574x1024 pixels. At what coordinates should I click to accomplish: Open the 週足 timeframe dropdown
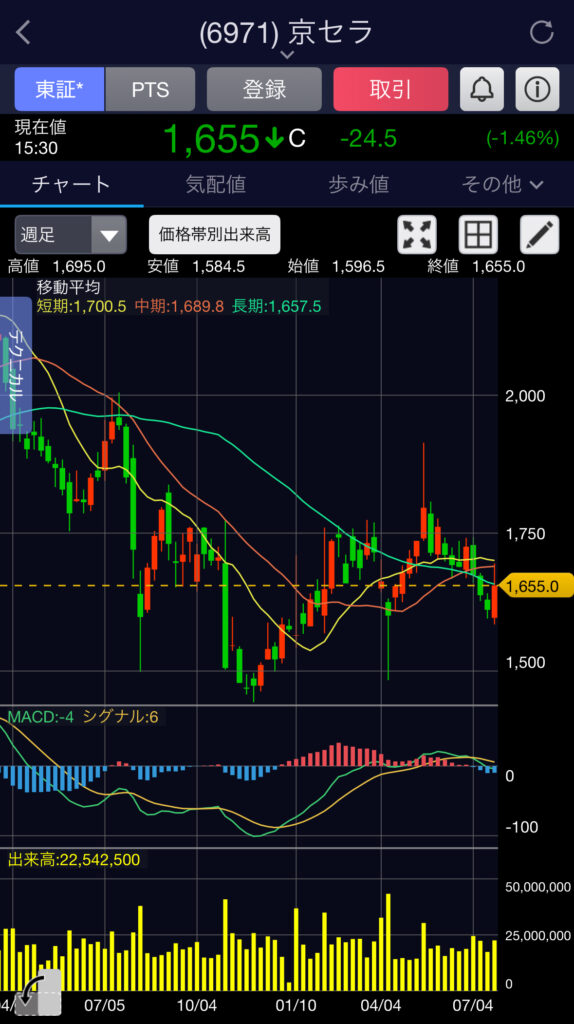71,234
